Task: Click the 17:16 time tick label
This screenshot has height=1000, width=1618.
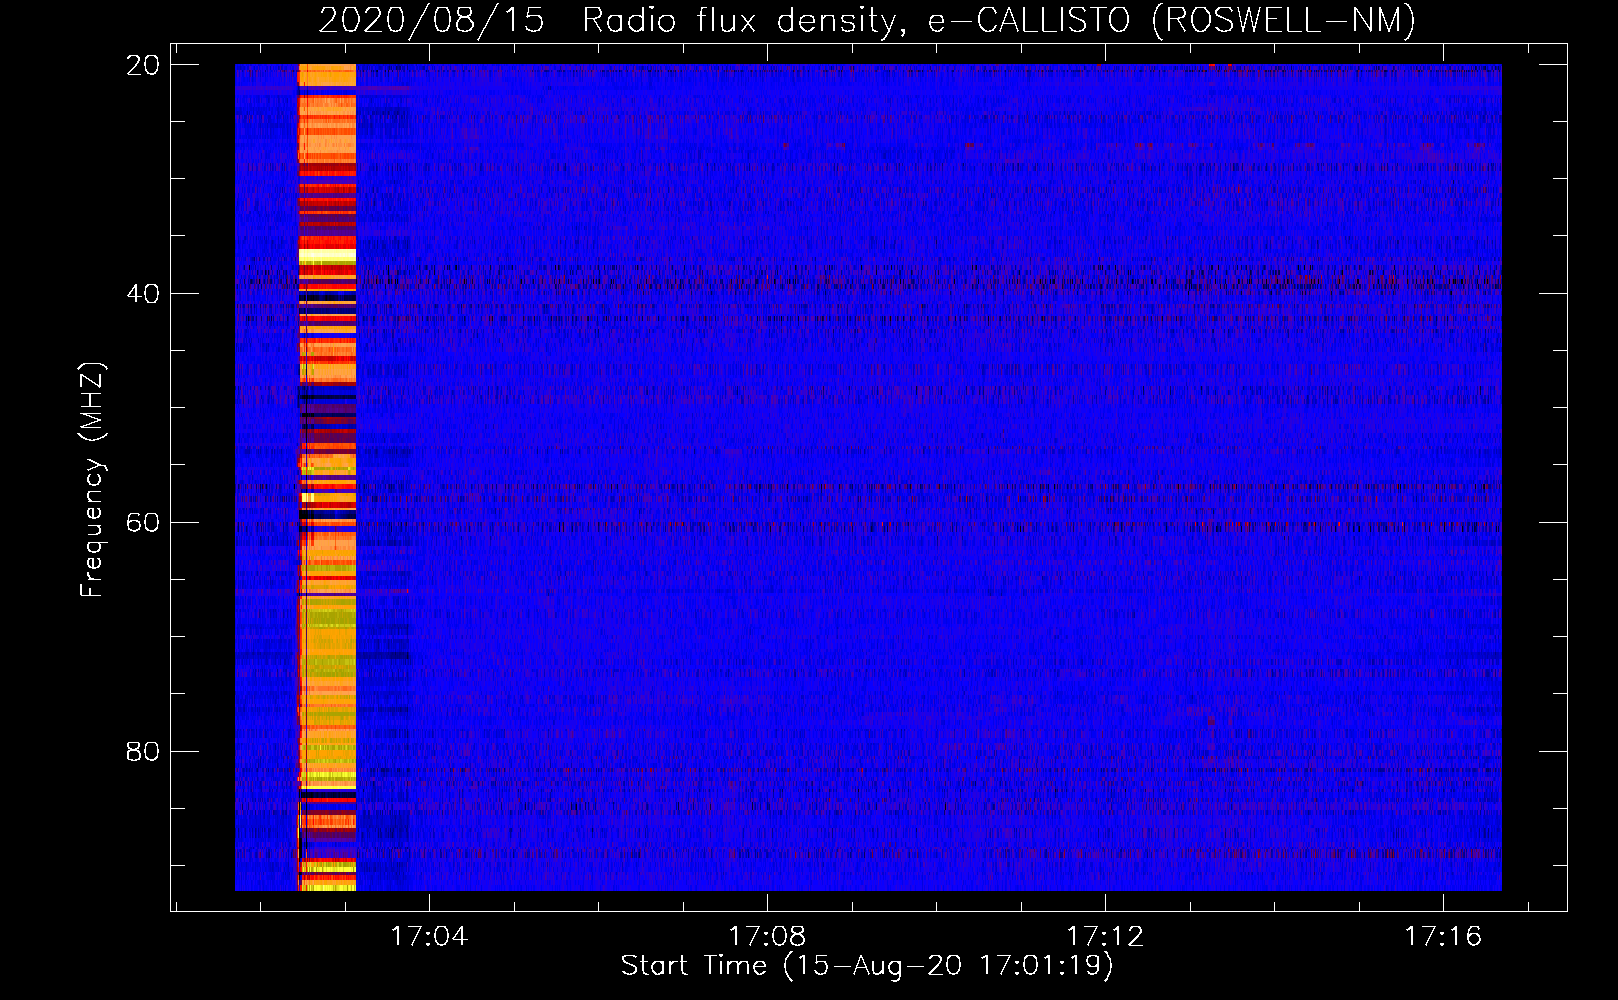Action: point(1443,937)
